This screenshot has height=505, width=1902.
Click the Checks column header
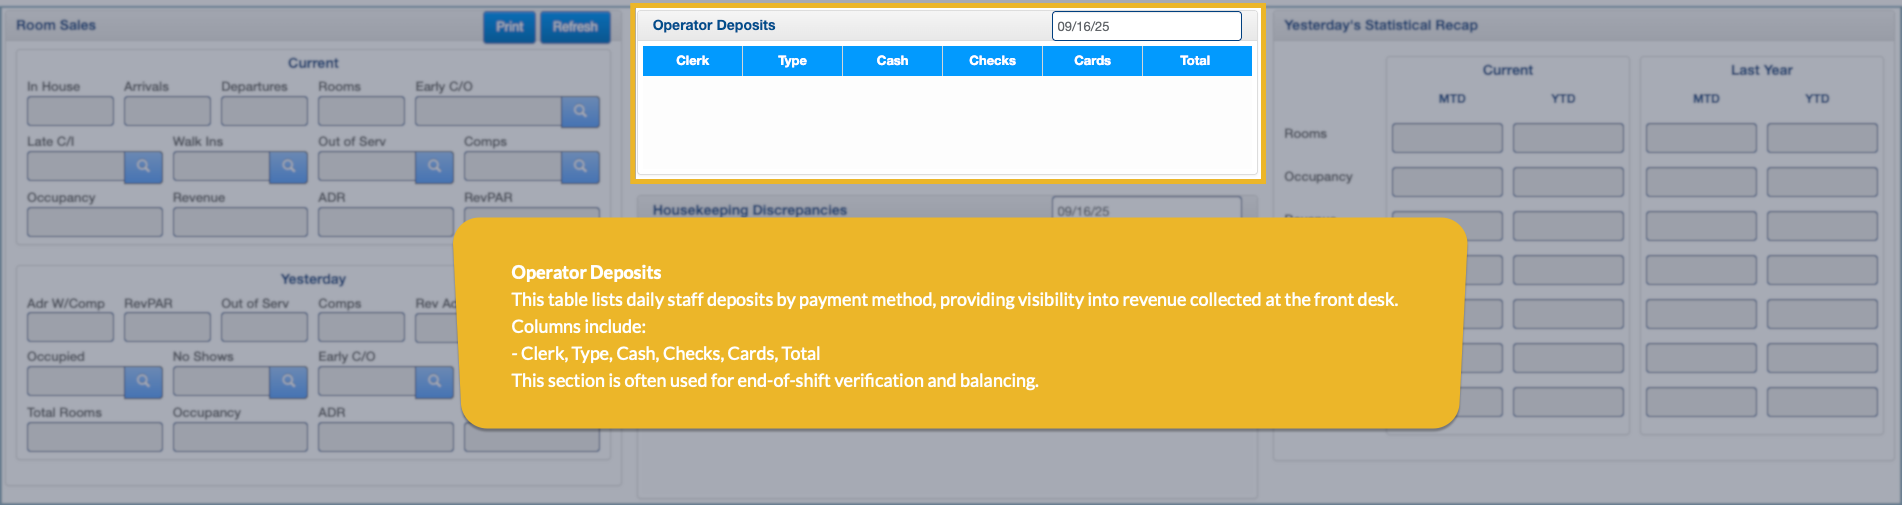[992, 61]
